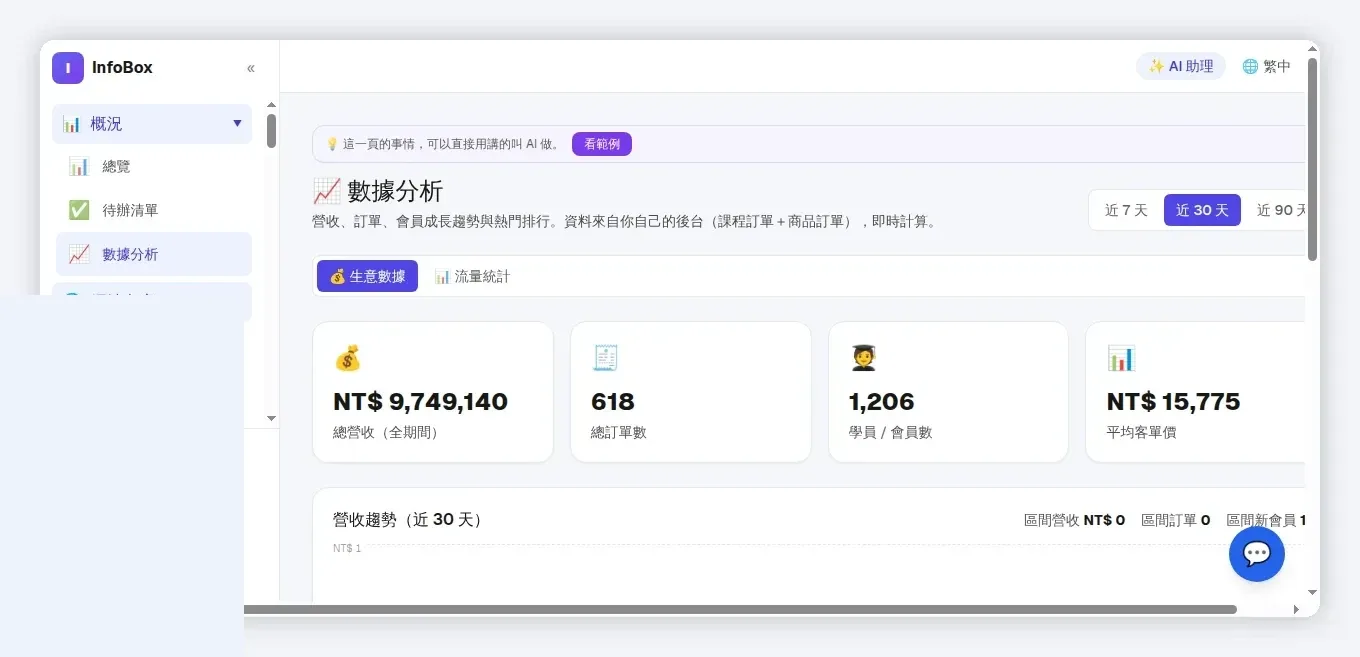The height and width of the screenshot is (657, 1360).
Task: Click the sidebar scroll up arrow
Action: point(271,105)
